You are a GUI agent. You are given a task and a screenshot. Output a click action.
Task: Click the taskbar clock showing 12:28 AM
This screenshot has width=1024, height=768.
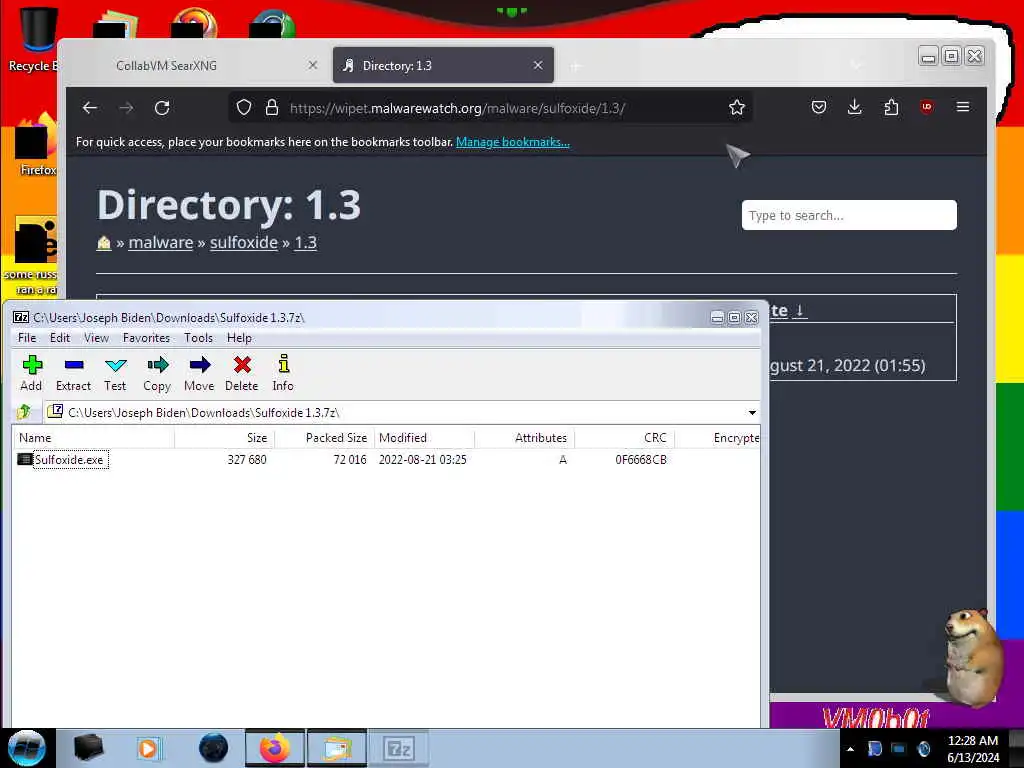[x=973, y=748]
